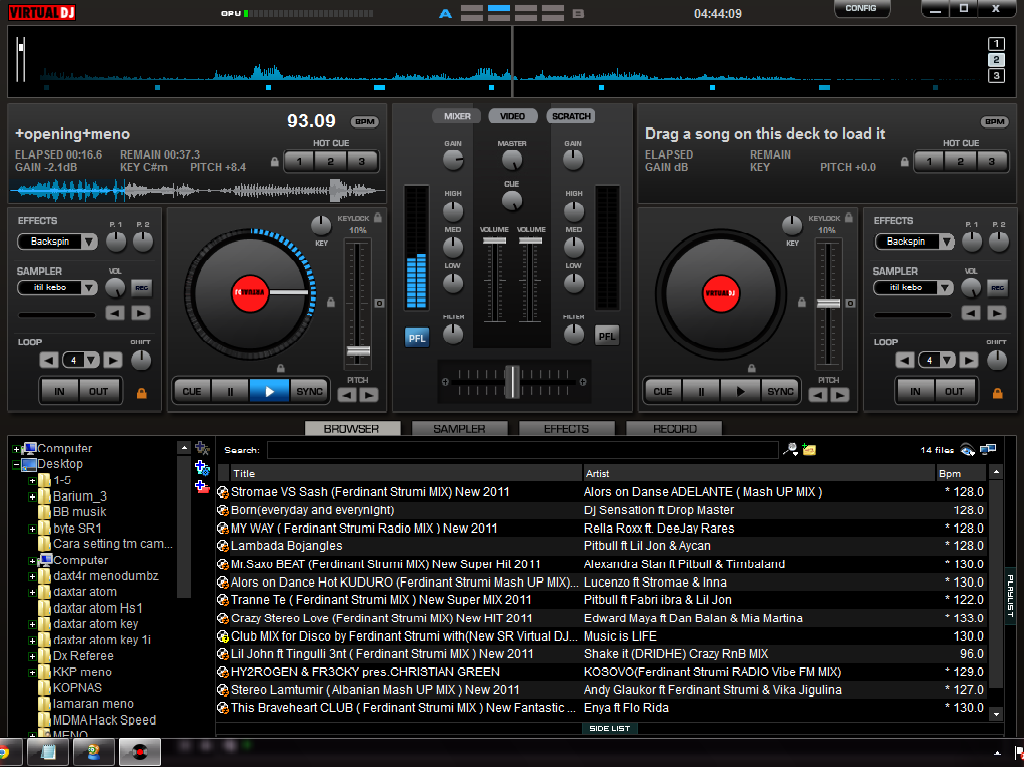Expand the Barium_3 folder
The image size is (1024, 768).
click(32, 497)
